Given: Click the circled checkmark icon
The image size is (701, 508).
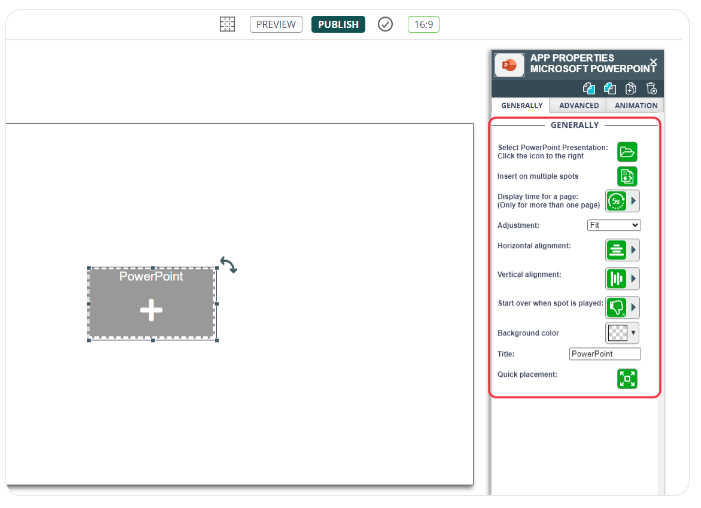Looking at the screenshot, I should [385, 24].
